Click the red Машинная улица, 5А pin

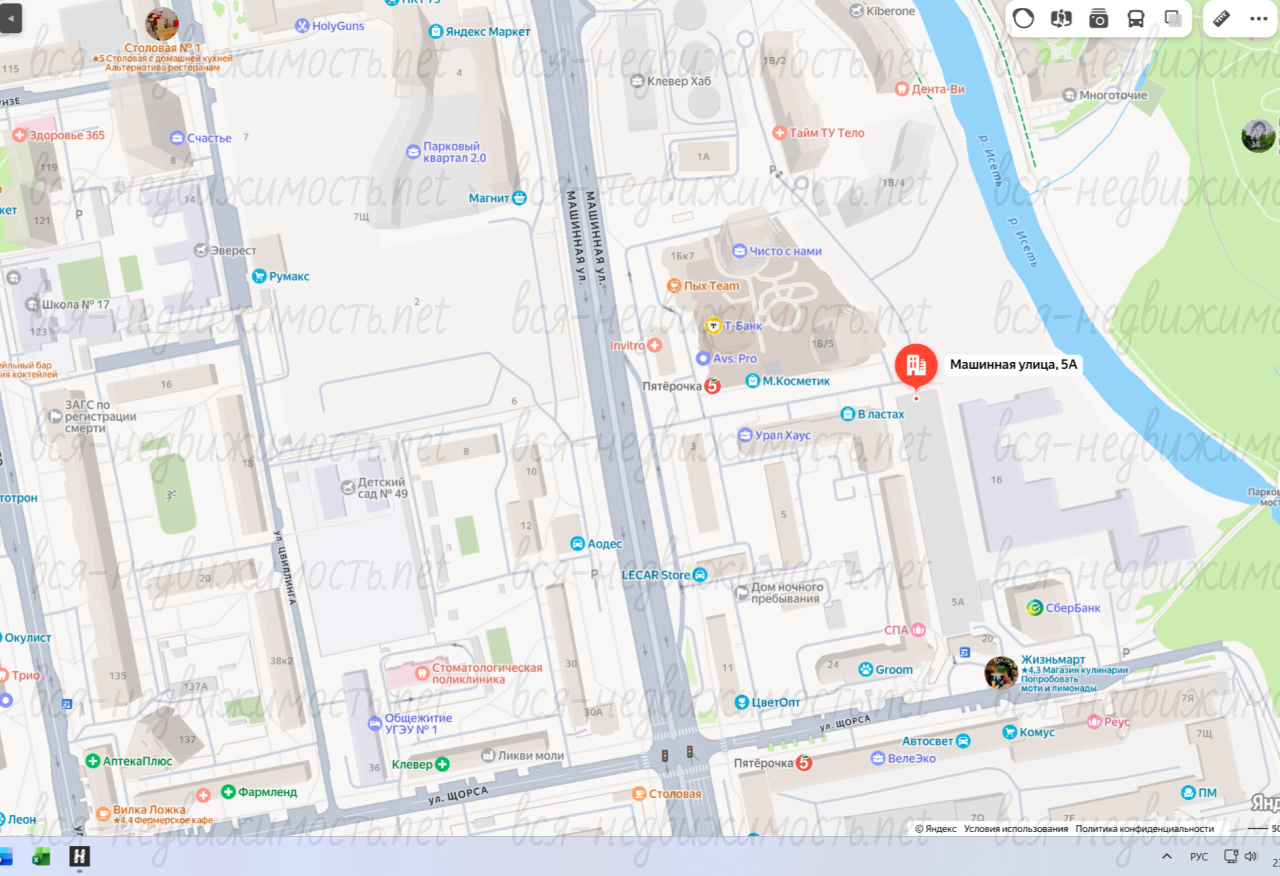pos(915,366)
